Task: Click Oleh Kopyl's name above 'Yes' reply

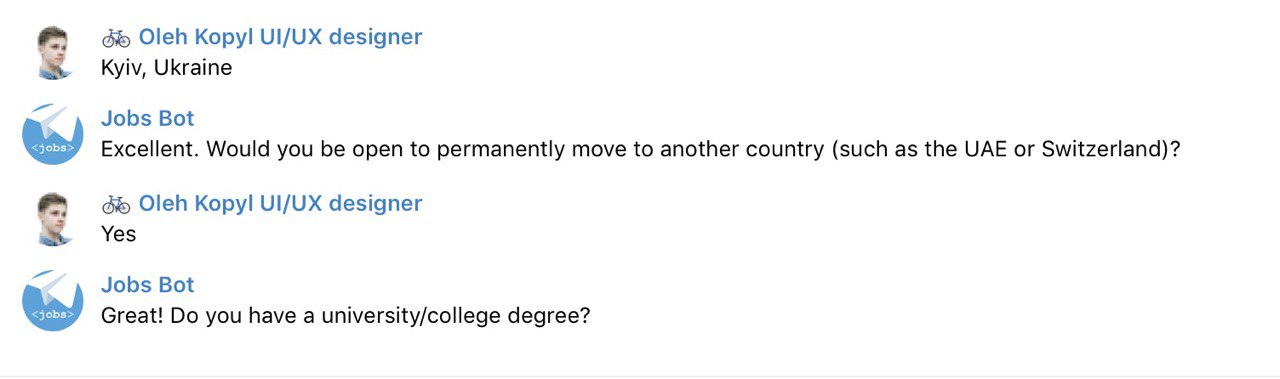Action: click(x=280, y=204)
